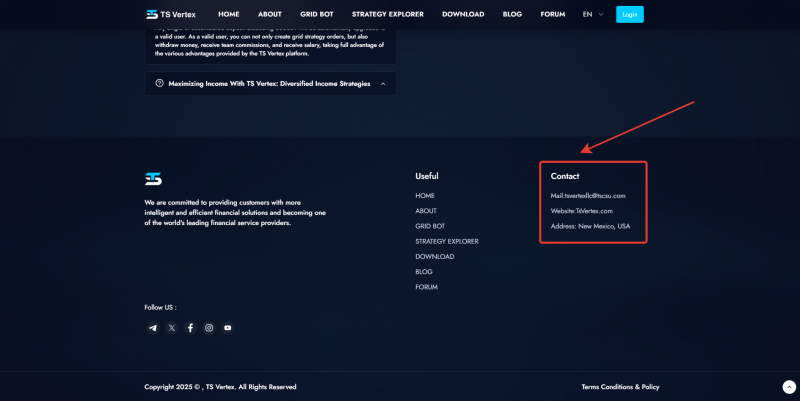Open the HOME menu in top navigation
Viewport: 800px width, 401px height.
tap(229, 14)
